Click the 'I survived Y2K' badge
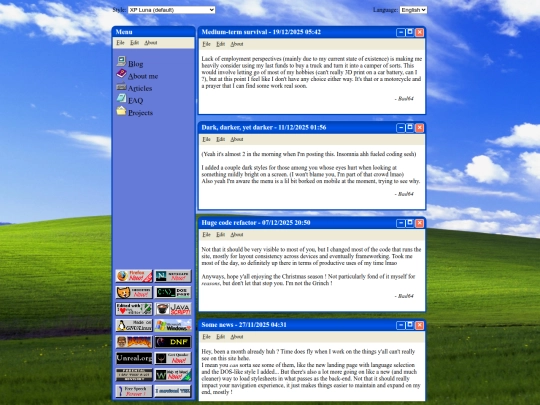The height and width of the screenshot is (405, 540). pyautogui.click(x=173, y=391)
